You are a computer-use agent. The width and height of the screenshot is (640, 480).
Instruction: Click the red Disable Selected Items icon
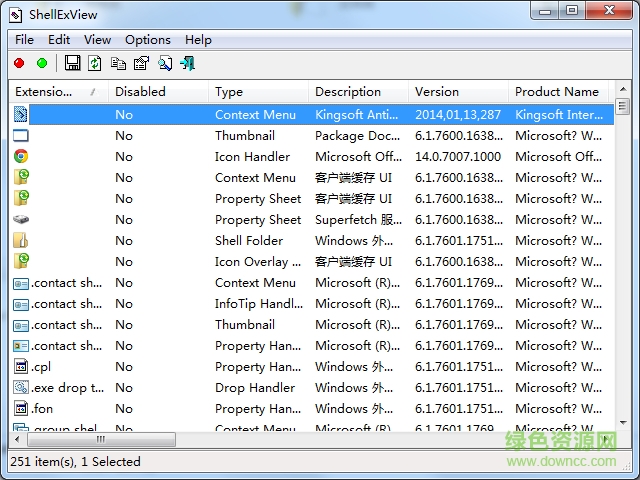[x=19, y=63]
